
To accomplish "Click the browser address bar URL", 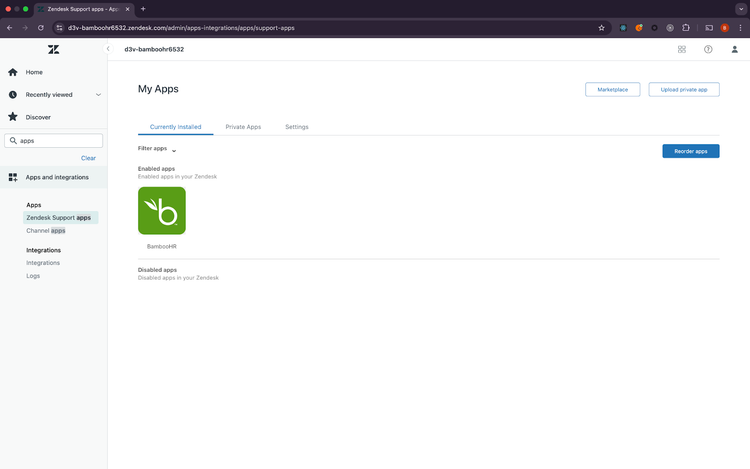I will 181,28.
